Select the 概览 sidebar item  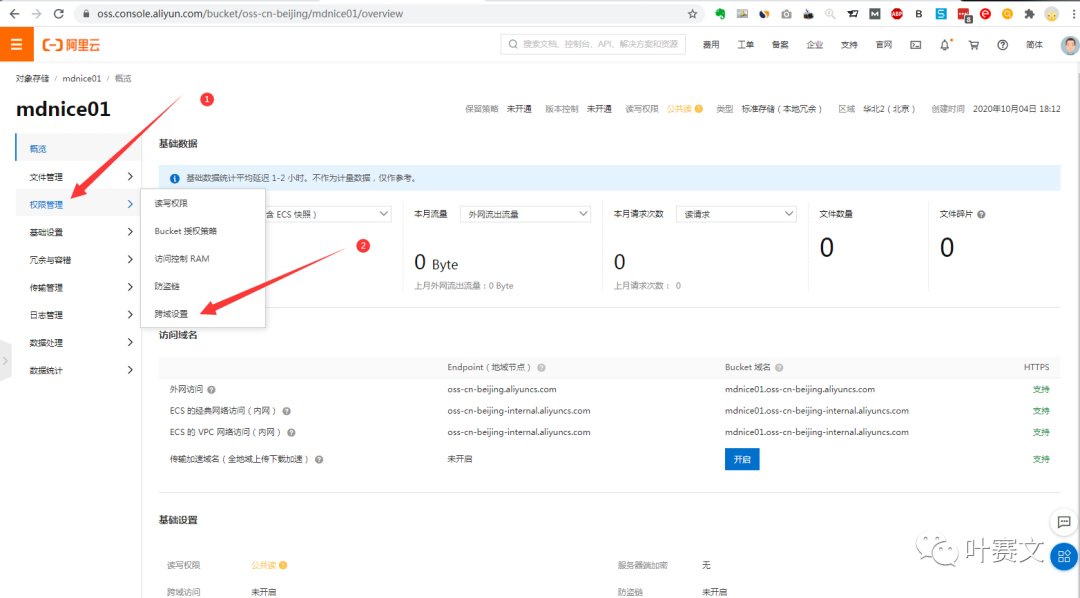(x=78, y=149)
